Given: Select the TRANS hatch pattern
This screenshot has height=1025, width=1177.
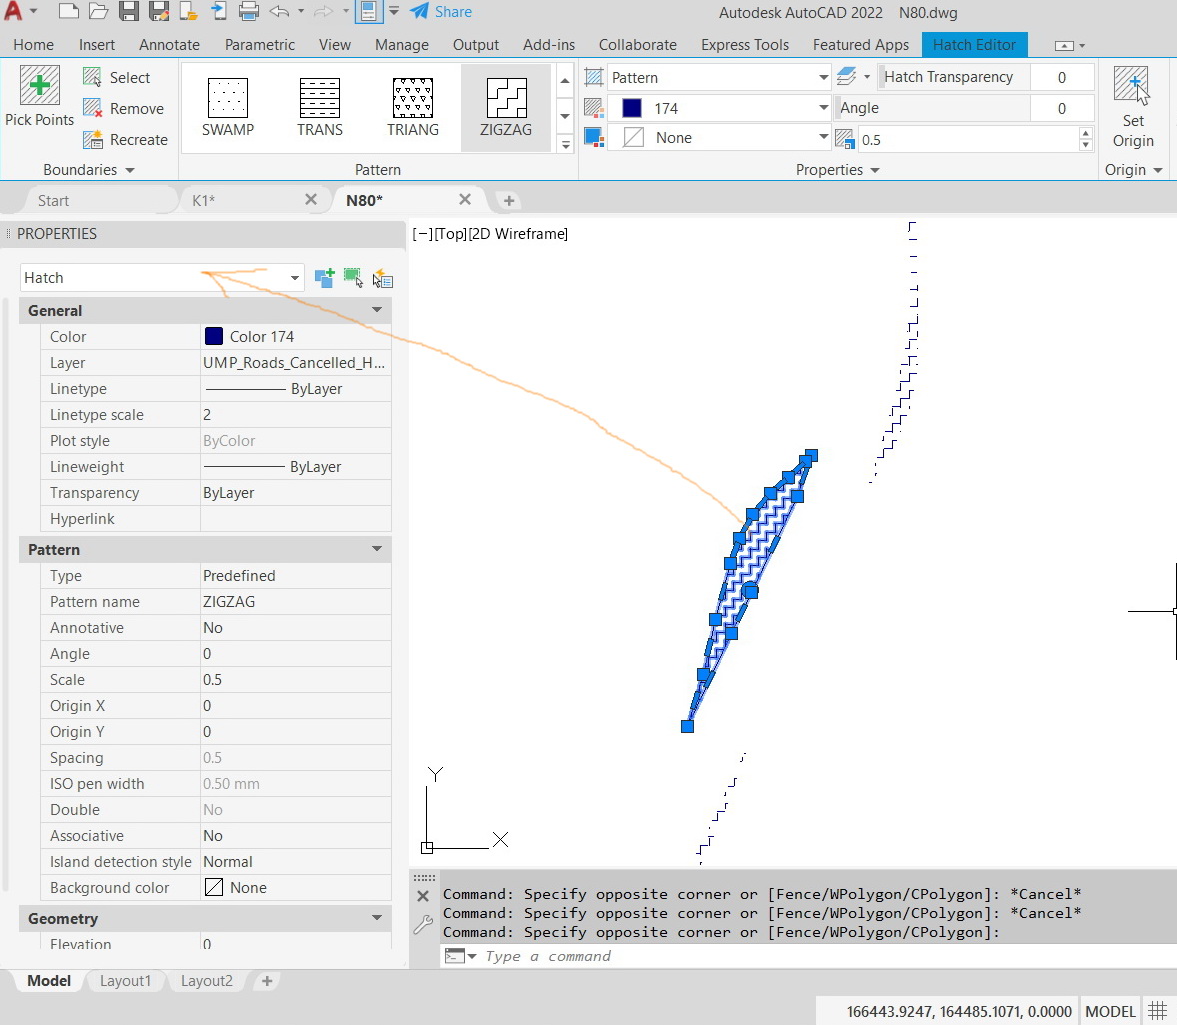Looking at the screenshot, I should pos(320,105).
